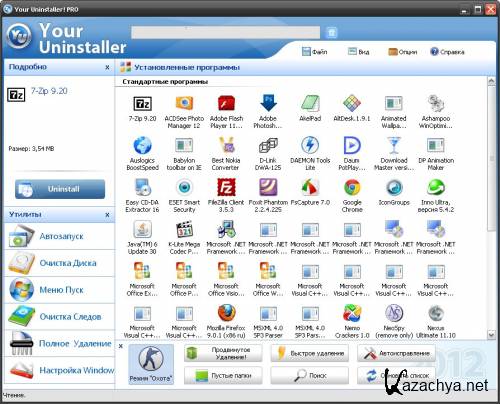Select K-Lite Mega Codec Pack icon
The height and width of the screenshot is (404, 500).
pos(184,229)
